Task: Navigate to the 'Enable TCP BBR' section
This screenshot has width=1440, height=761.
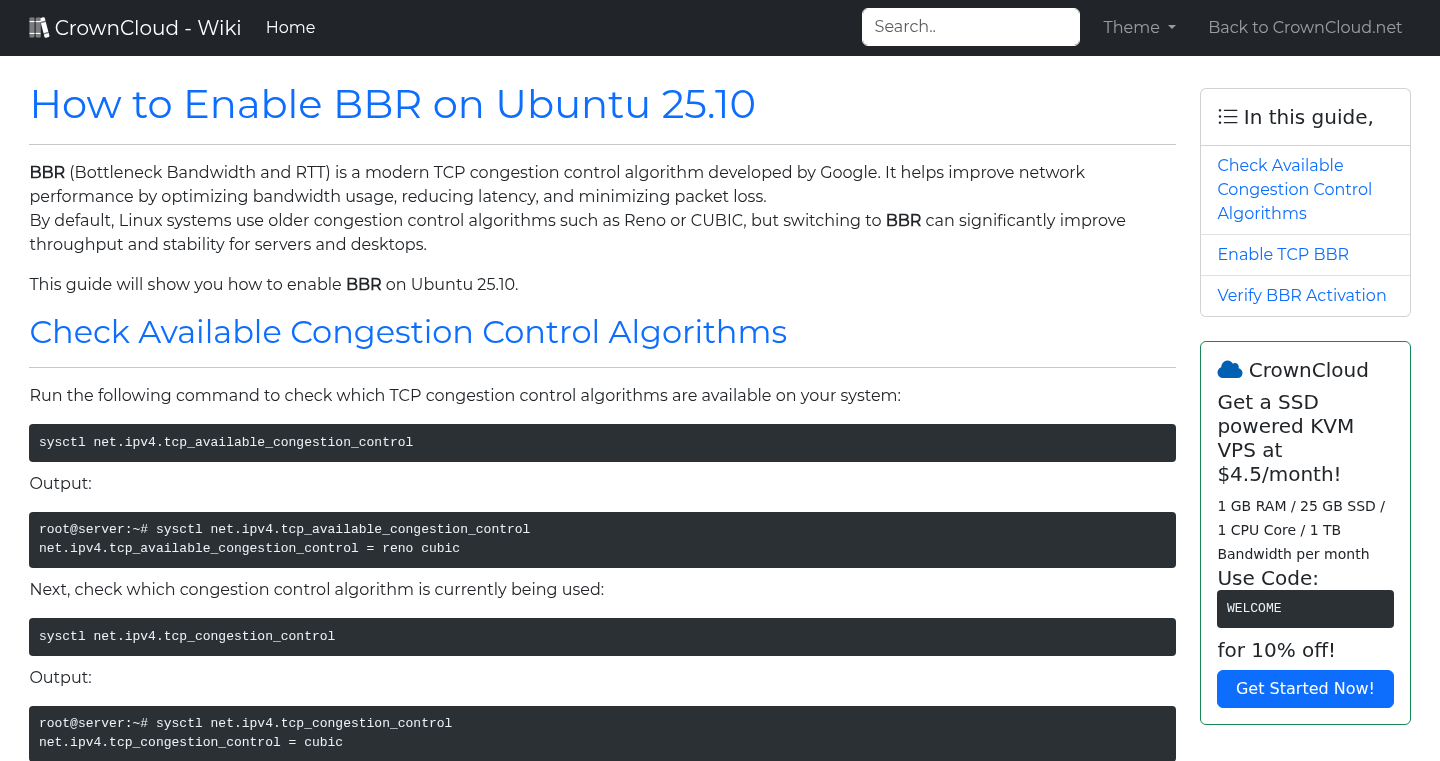Action: point(1283,254)
